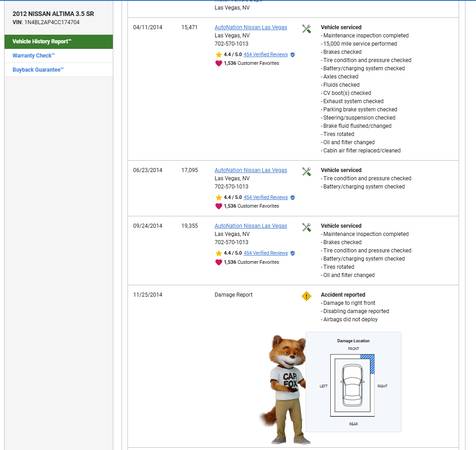Click verified shield badge in 06/23/2014 row
Image resolution: width=476 pixels, height=450 pixels.
coord(292,197)
